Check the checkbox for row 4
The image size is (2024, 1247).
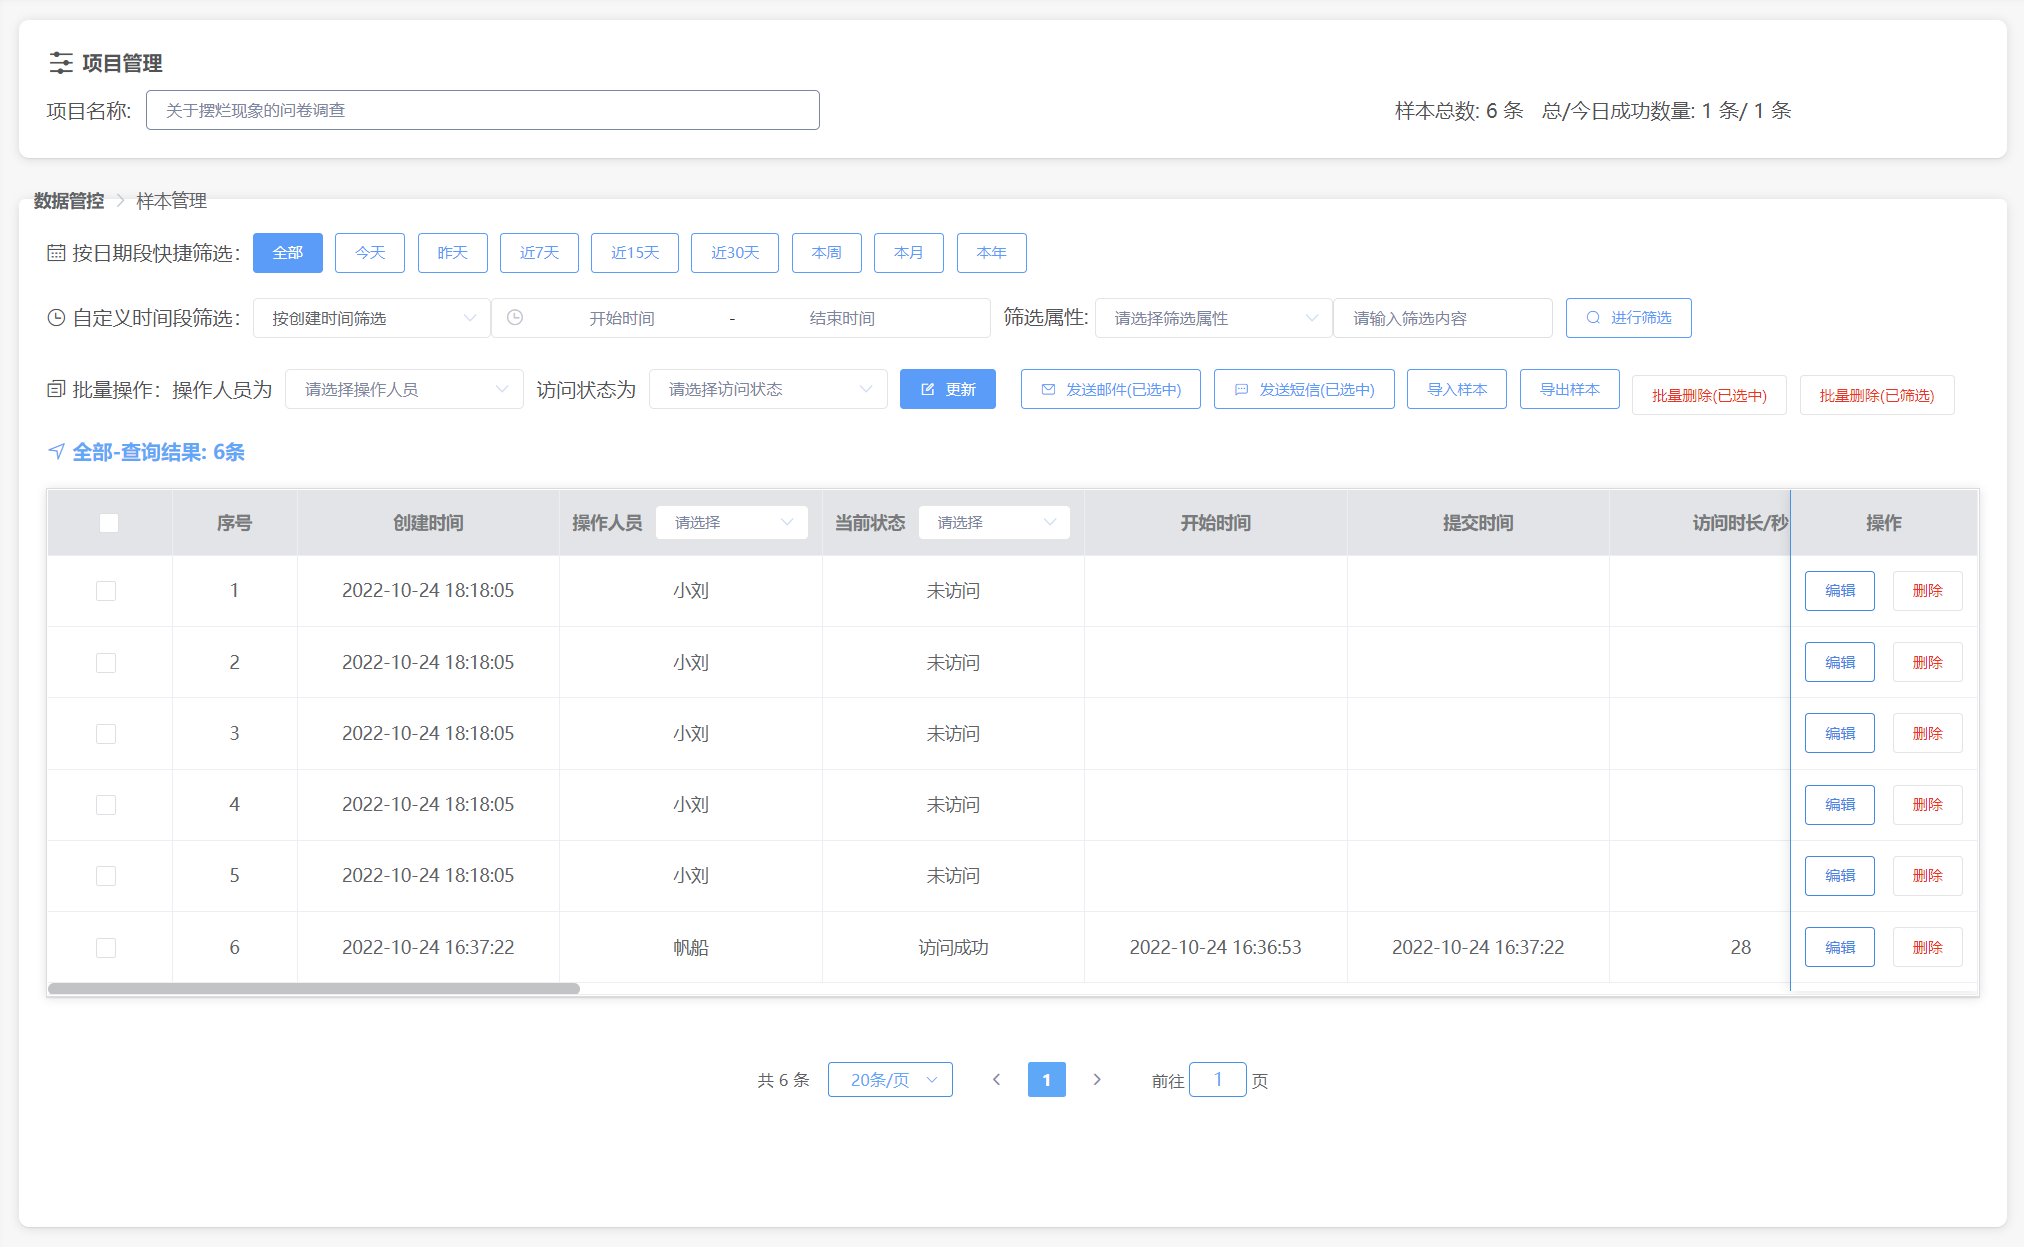tap(106, 805)
